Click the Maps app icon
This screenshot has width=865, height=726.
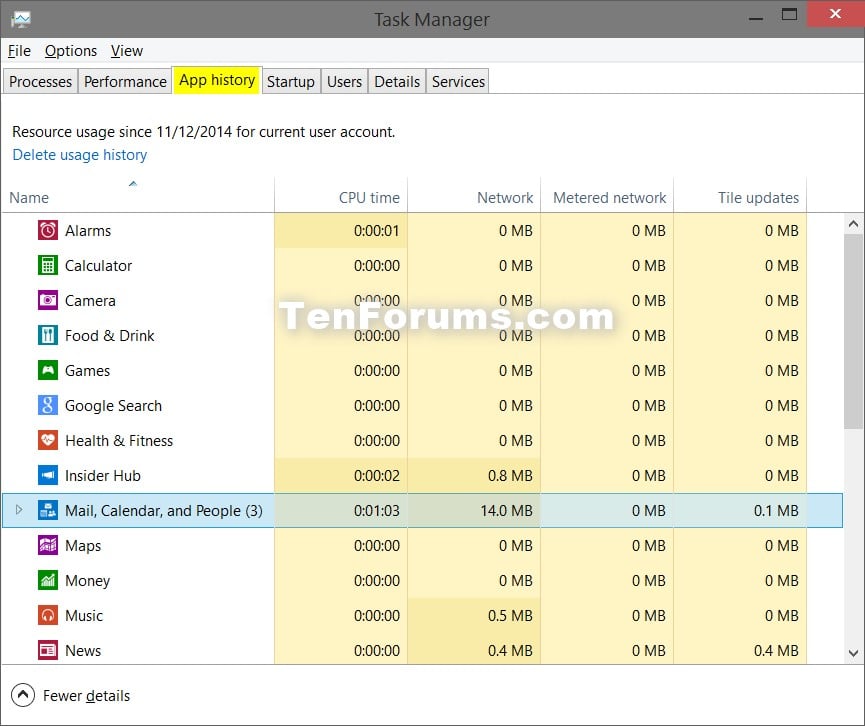[48, 546]
